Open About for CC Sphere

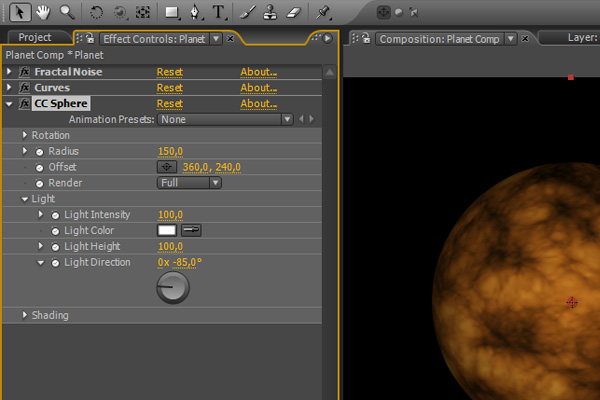258,104
